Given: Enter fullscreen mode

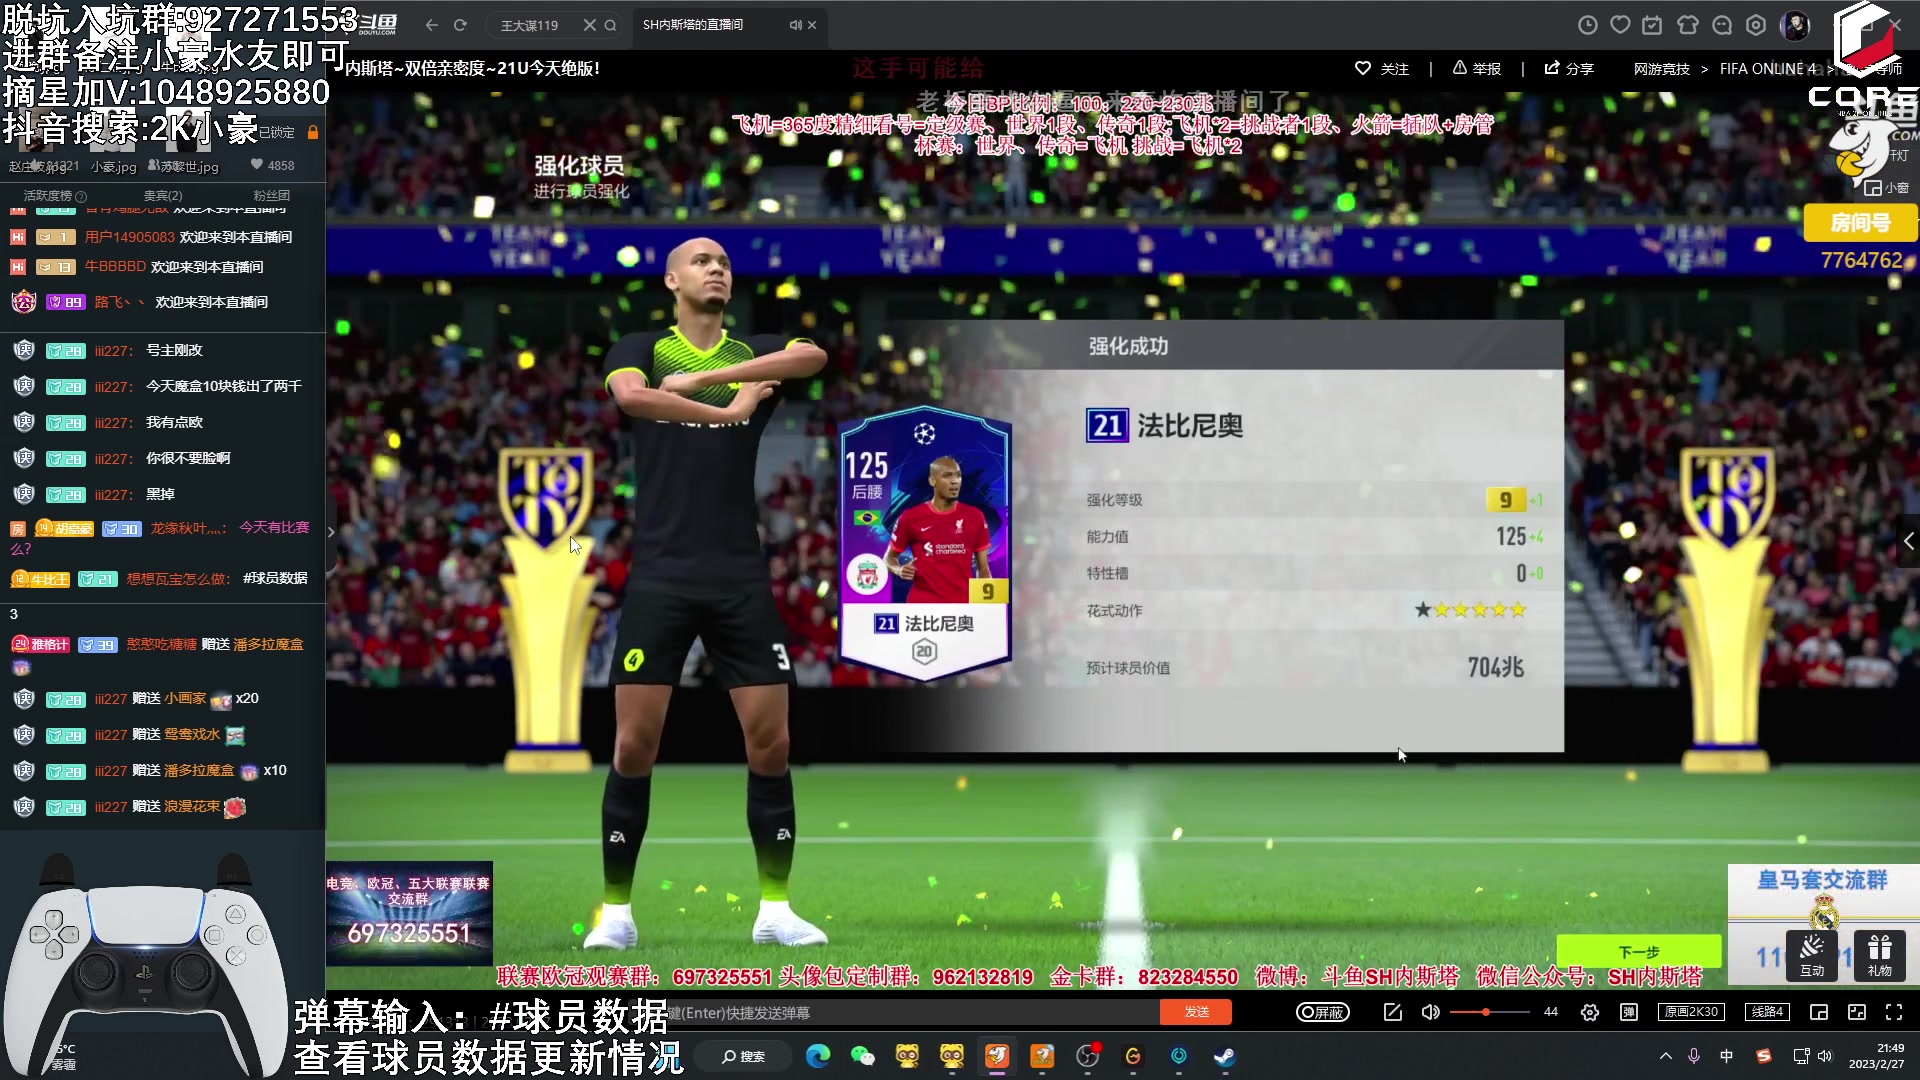Looking at the screenshot, I should (1893, 1012).
